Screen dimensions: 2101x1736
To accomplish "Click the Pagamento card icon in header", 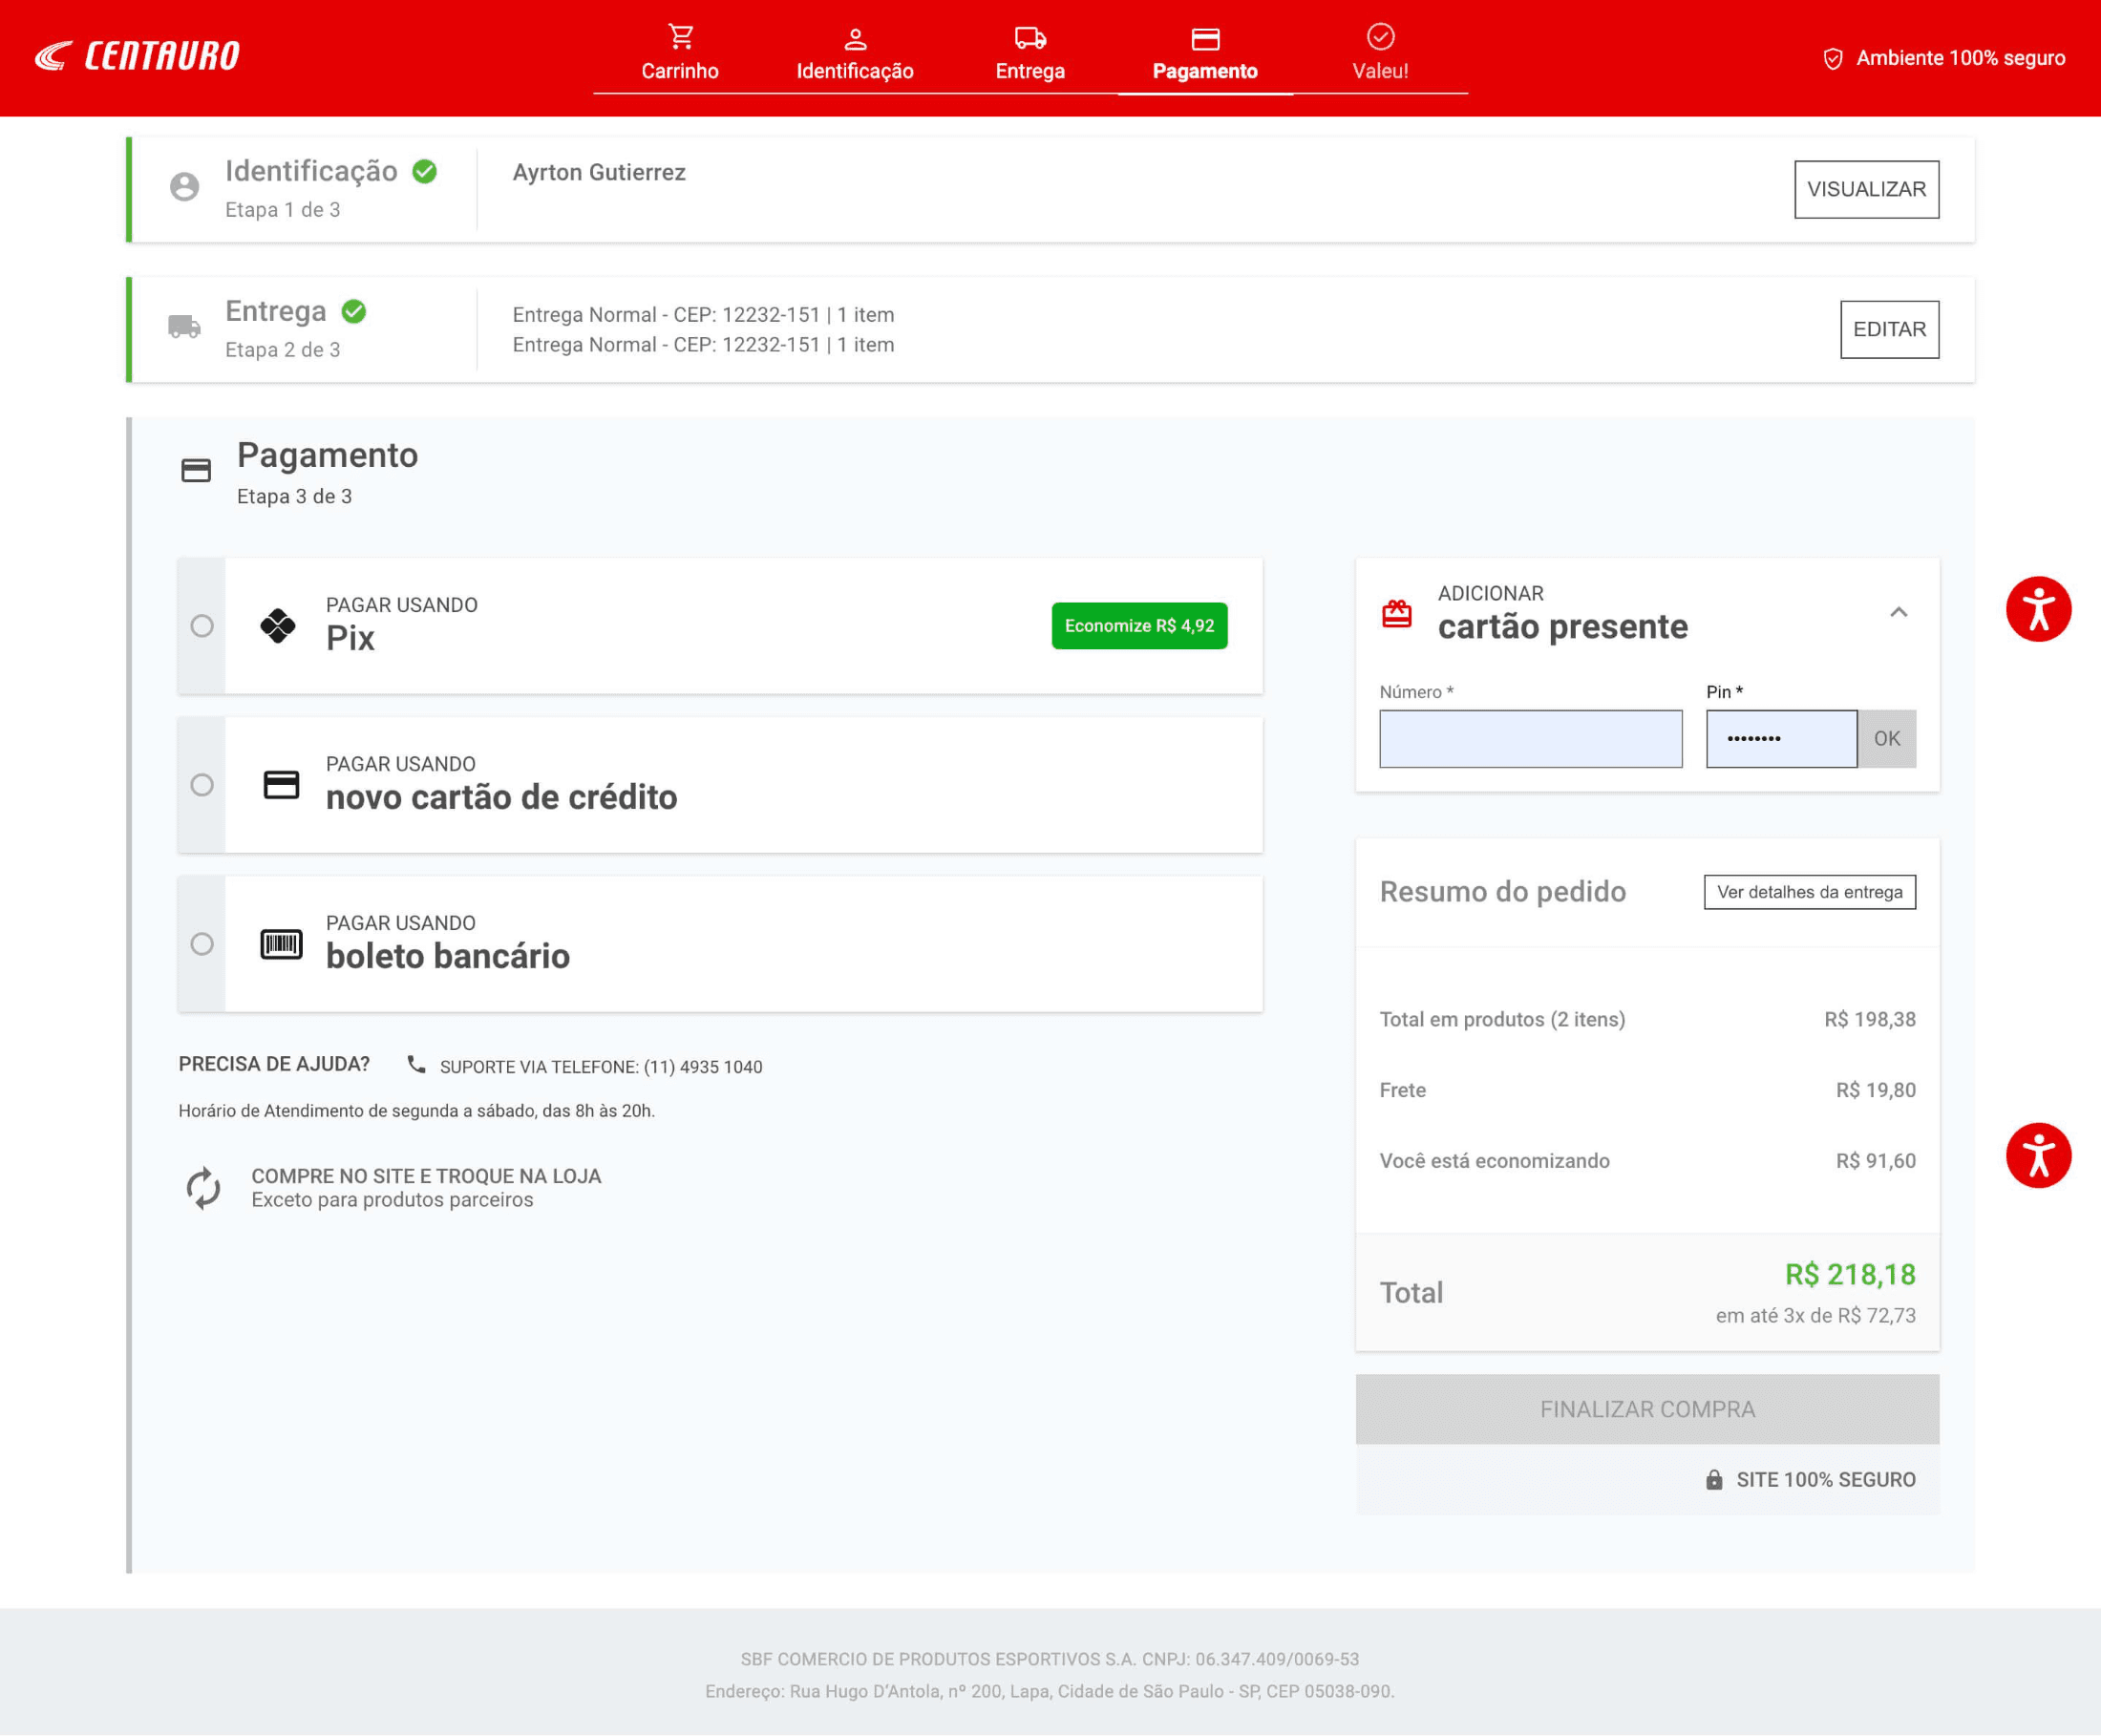I will click(1205, 38).
